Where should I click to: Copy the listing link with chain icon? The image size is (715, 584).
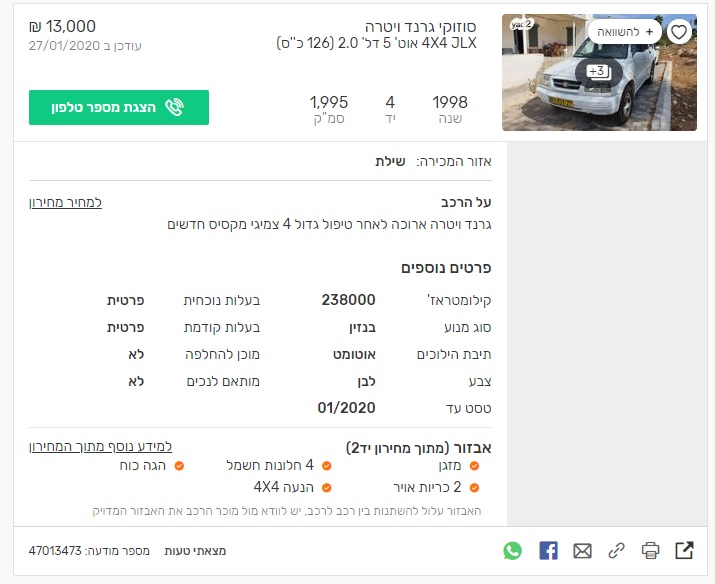point(616,551)
